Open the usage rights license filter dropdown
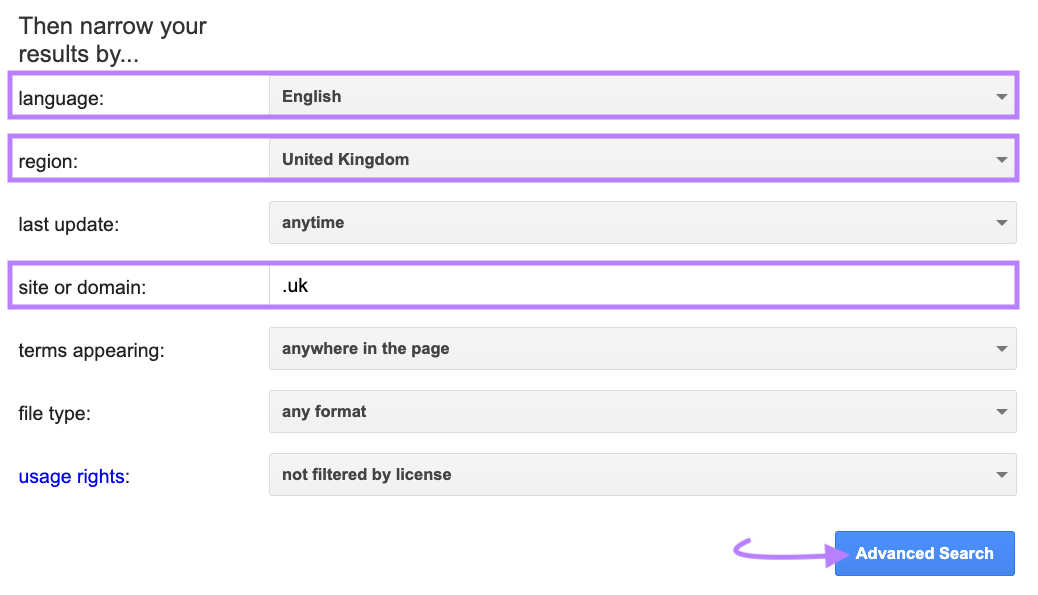This screenshot has width=1038, height=595. click(x=640, y=474)
